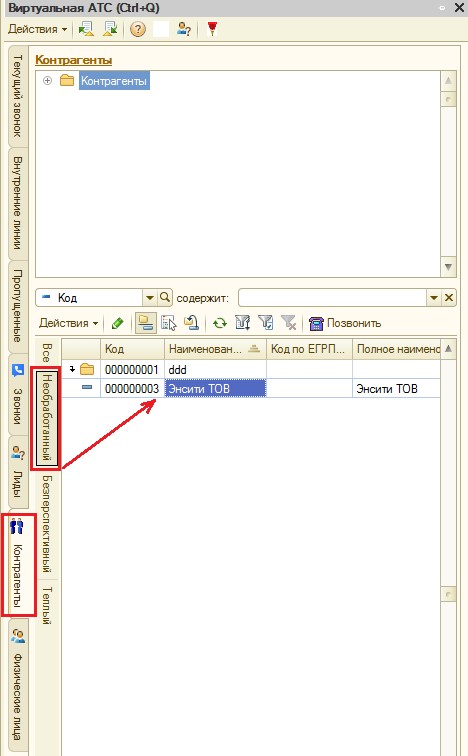Clear the search field with the X button
468x756 pixels.
click(x=449, y=298)
